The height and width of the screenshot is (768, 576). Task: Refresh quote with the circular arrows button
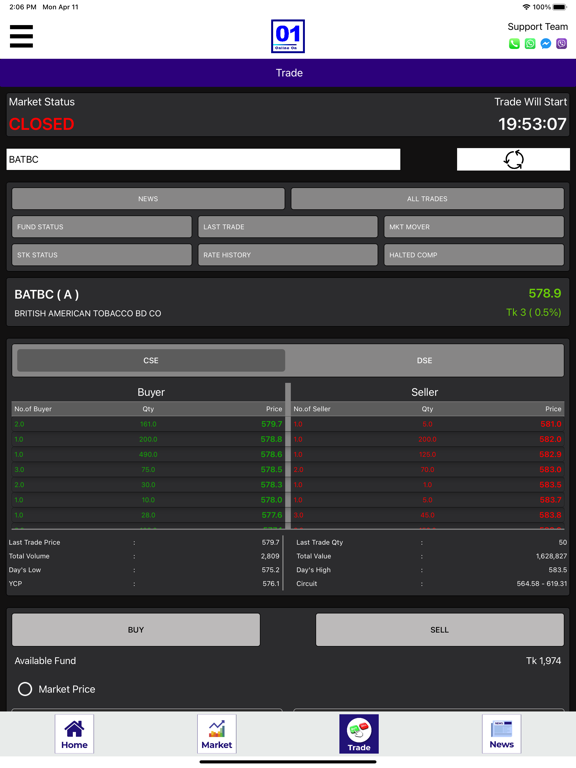(513, 160)
